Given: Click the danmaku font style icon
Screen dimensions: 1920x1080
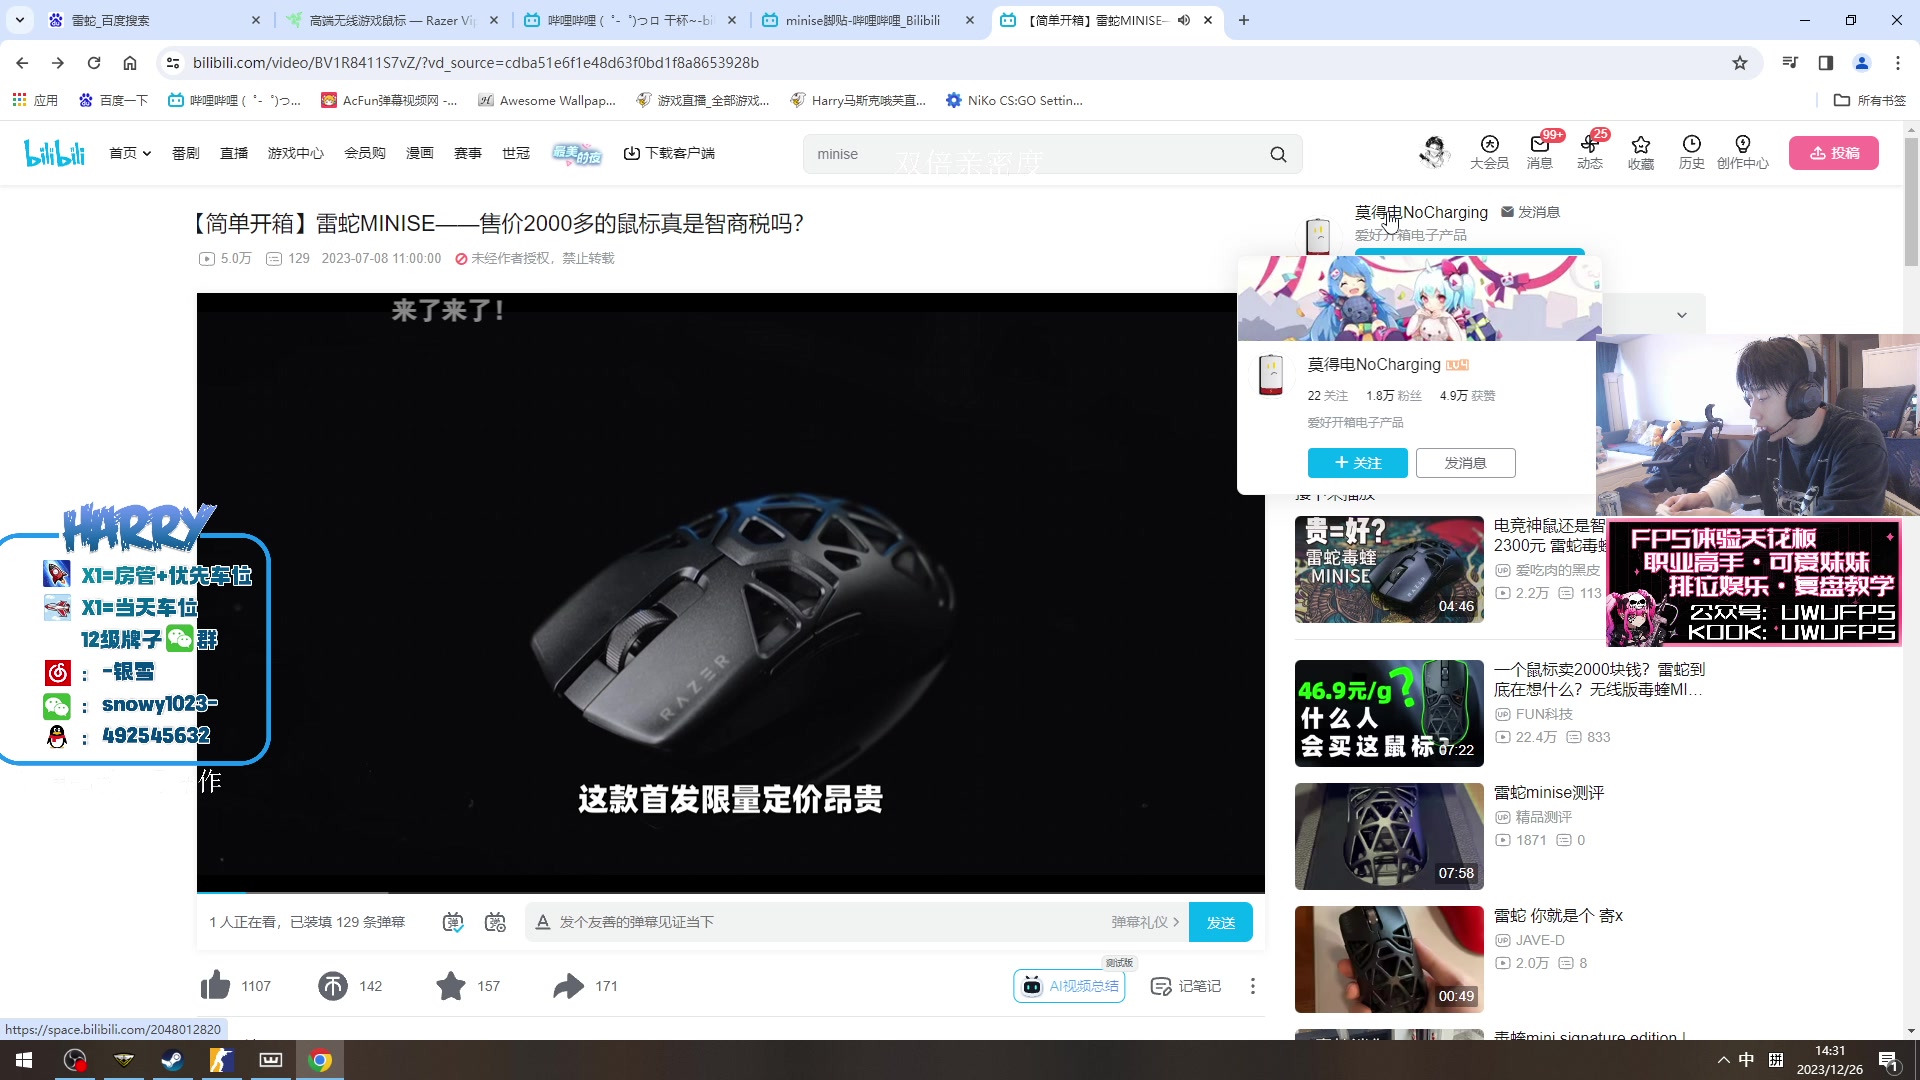Looking at the screenshot, I should pyautogui.click(x=543, y=922).
